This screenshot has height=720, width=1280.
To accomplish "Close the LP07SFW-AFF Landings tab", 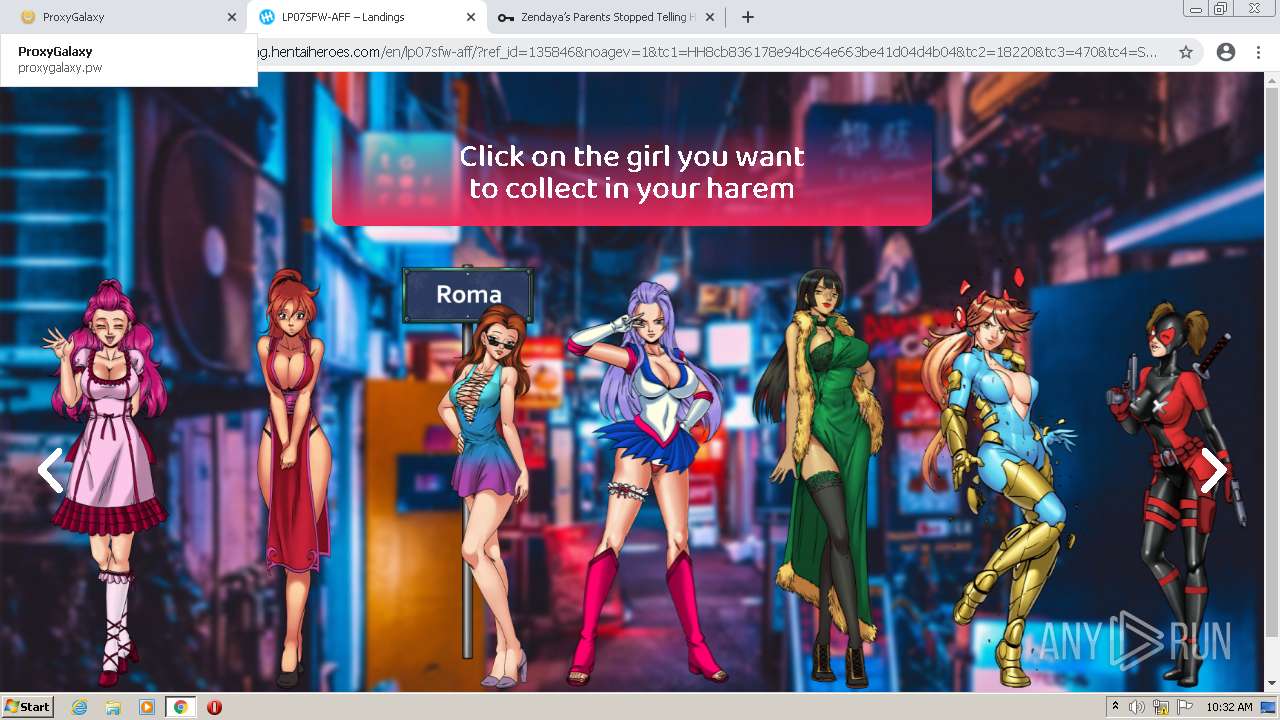I will pos(471,17).
